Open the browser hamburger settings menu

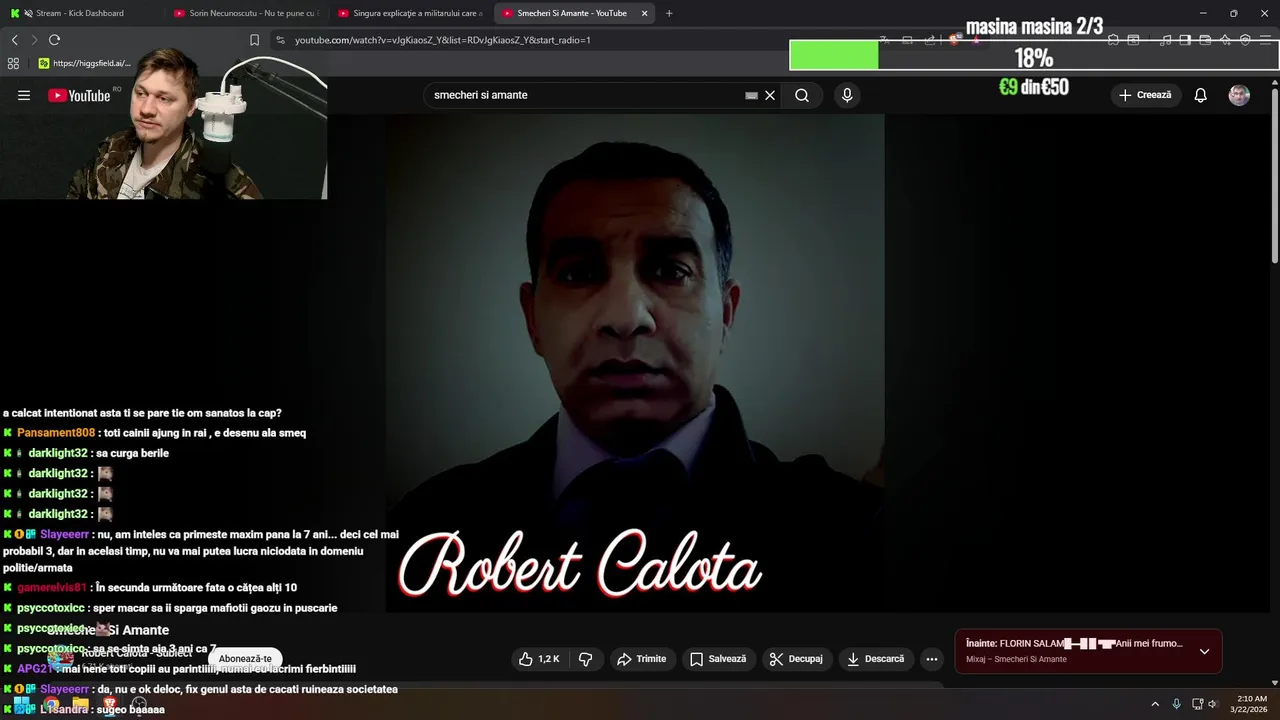pos(1265,40)
